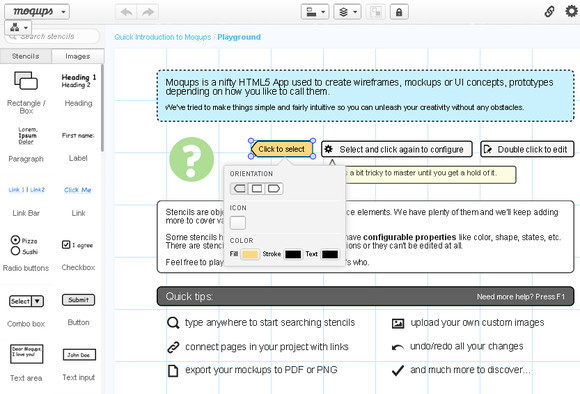Select the Rectangle / Box stencil icon
Image resolution: width=580 pixels, height=394 pixels.
(26, 81)
